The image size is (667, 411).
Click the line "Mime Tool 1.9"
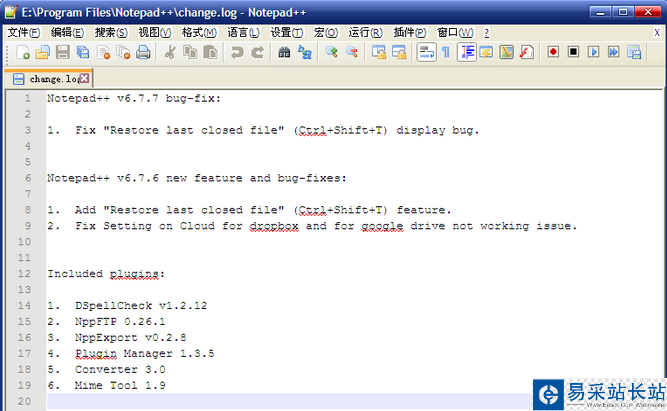point(120,385)
